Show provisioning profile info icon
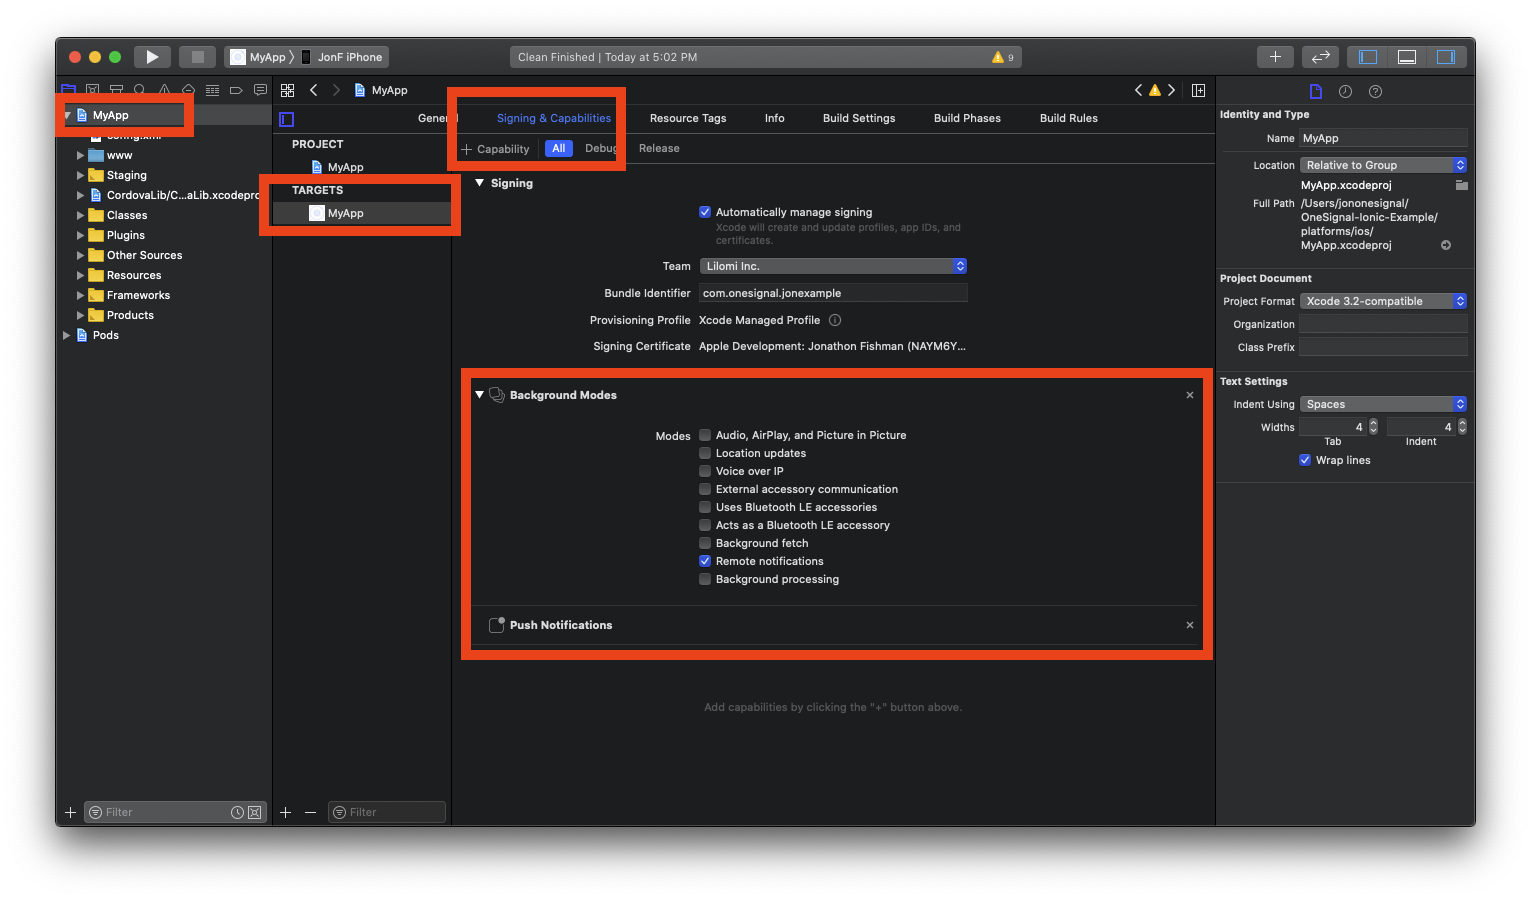This screenshot has width=1531, height=900. pos(835,320)
